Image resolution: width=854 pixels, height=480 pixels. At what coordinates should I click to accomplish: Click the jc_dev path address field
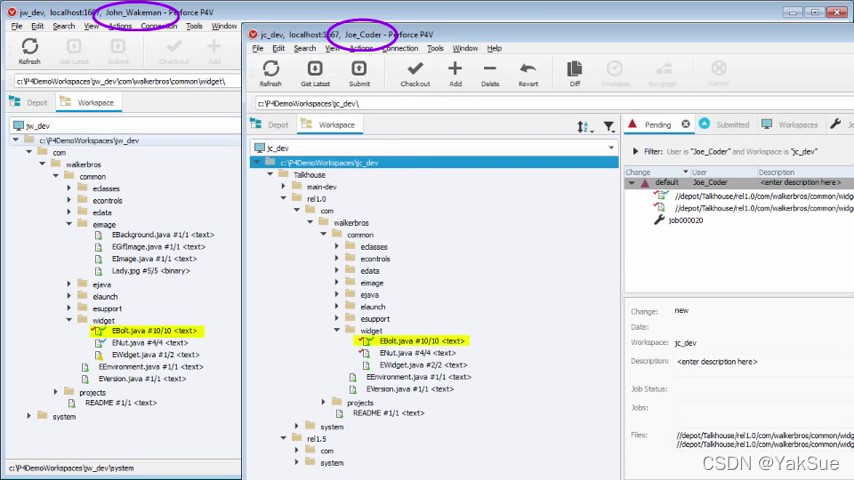pyautogui.click(x=553, y=103)
